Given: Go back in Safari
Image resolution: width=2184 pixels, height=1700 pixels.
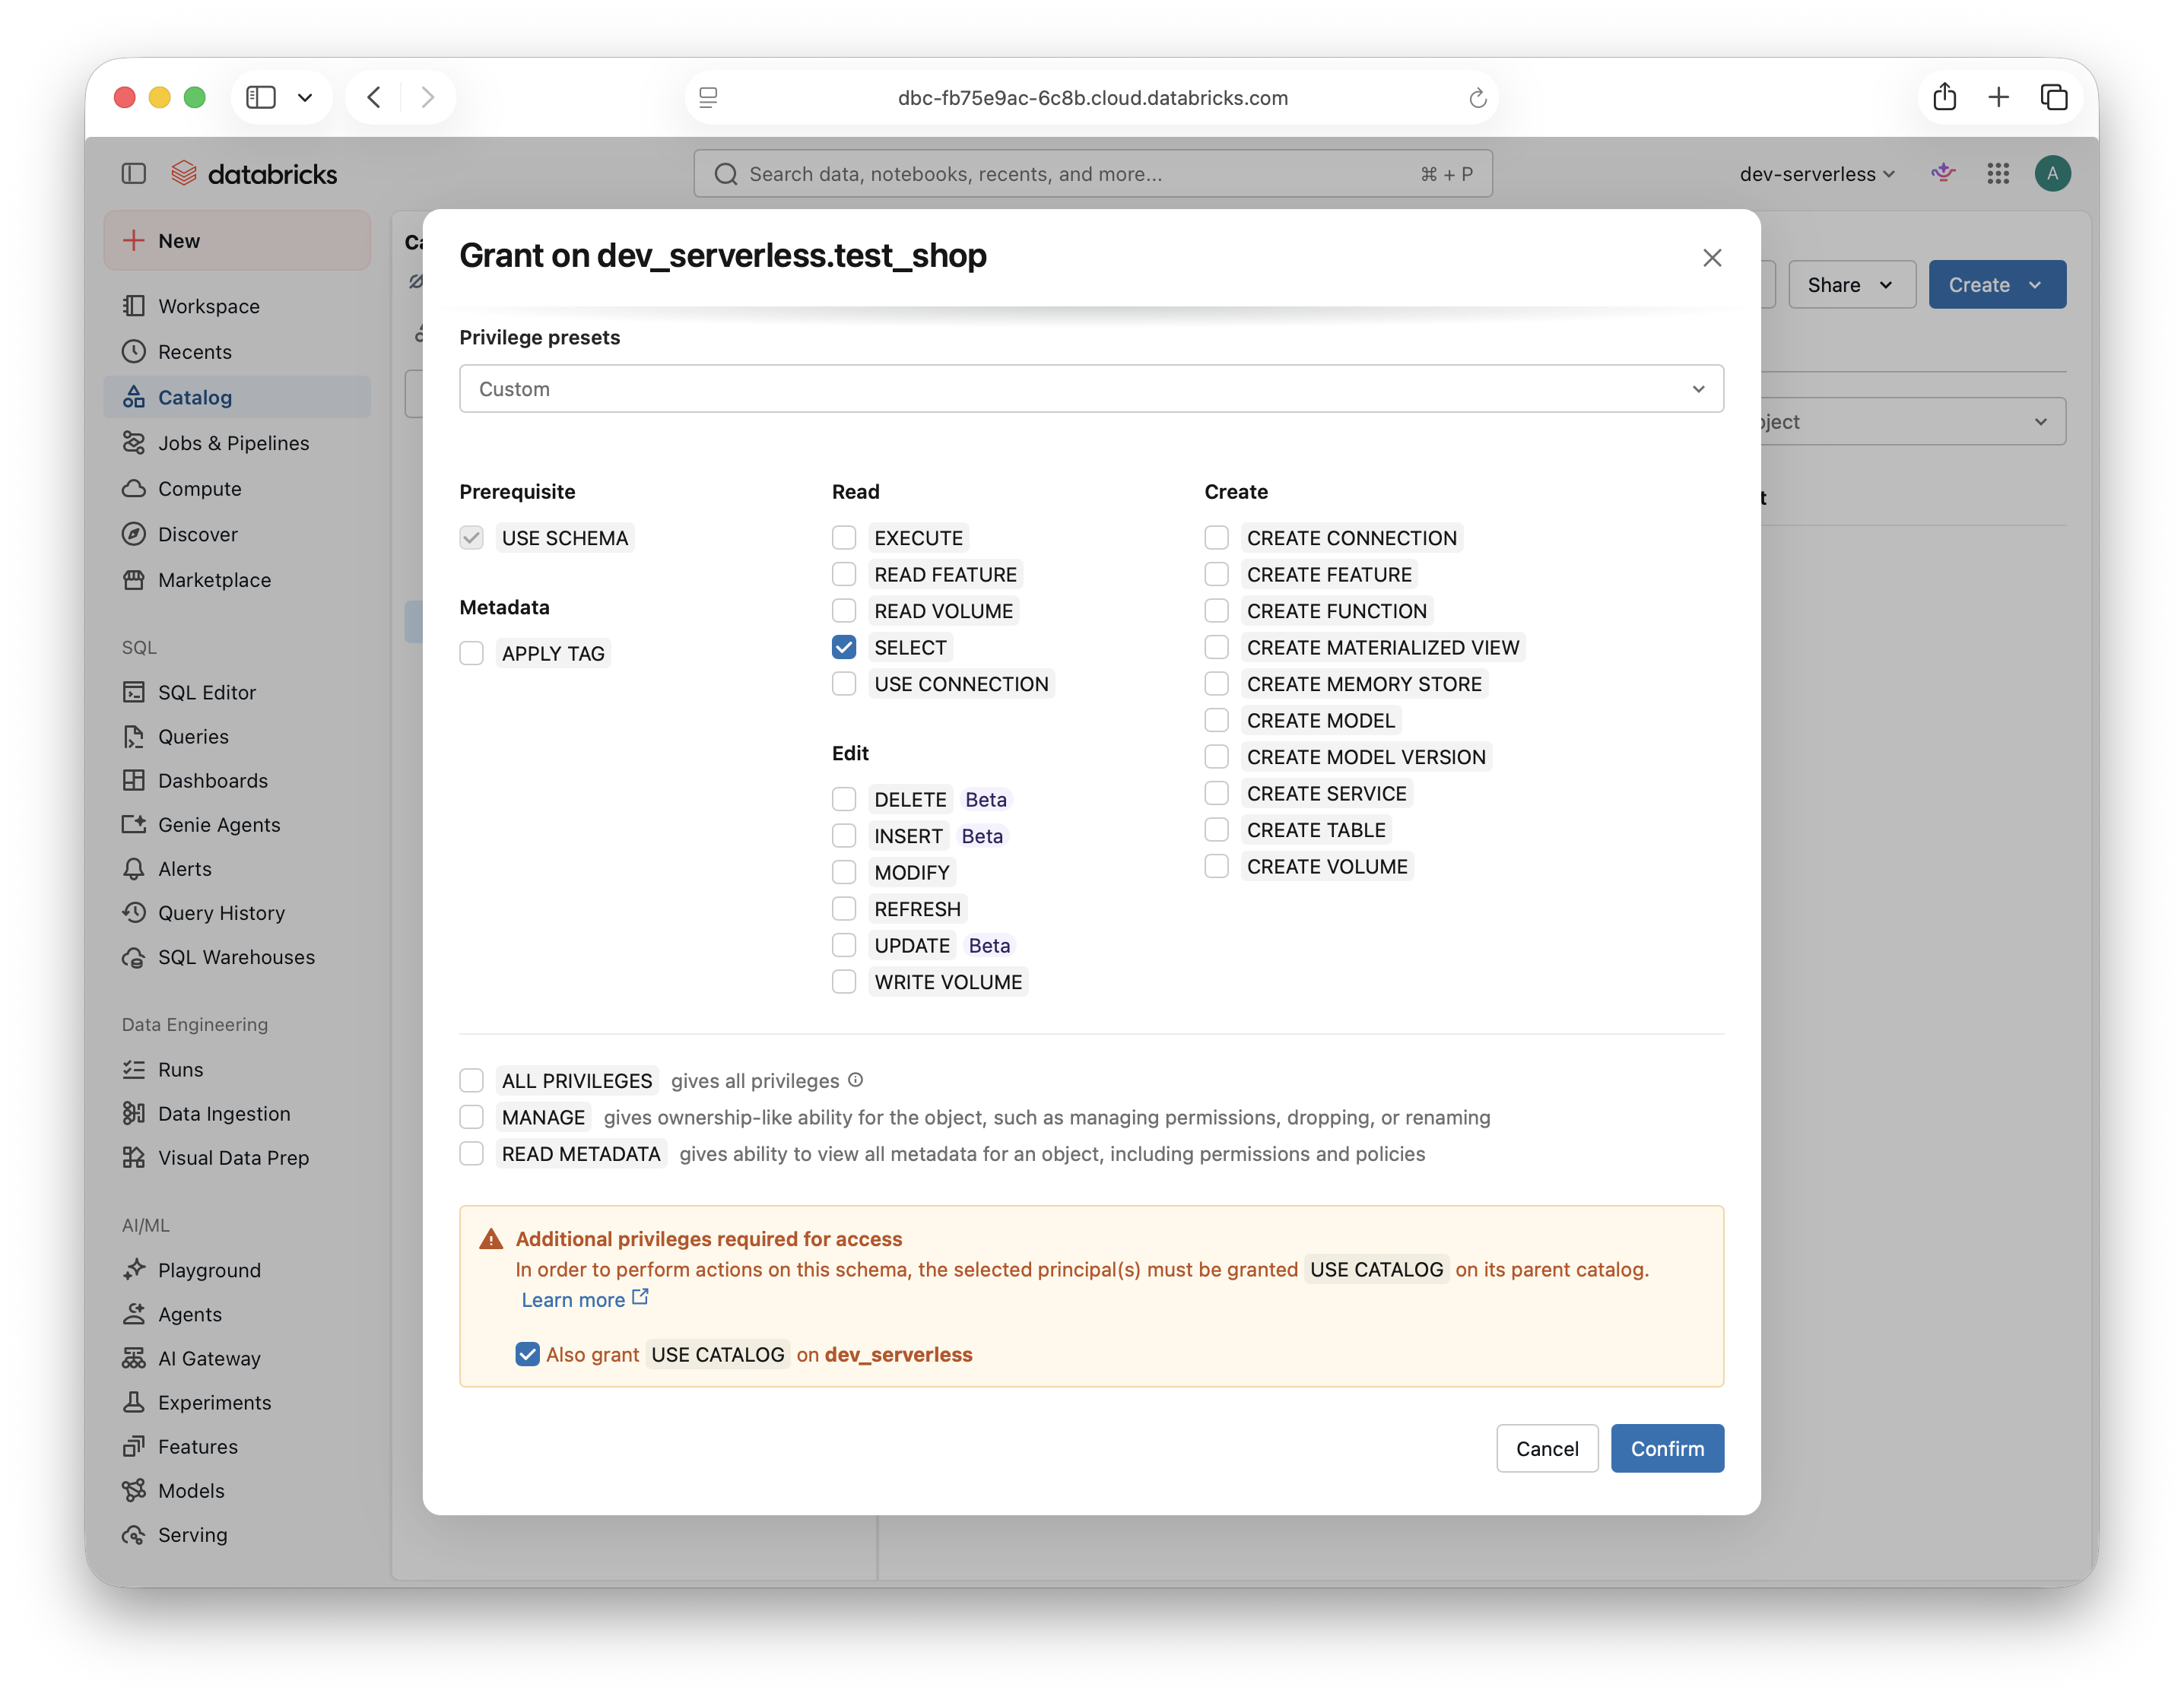Looking at the screenshot, I should pyautogui.click(x=374, y=97).
